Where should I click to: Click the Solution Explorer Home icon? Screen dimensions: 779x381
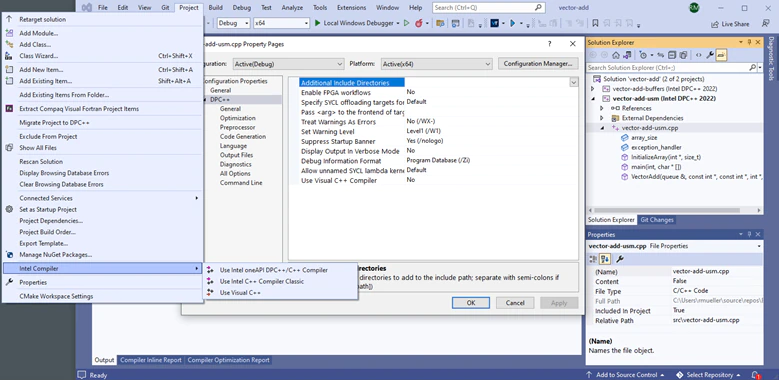tap(616, 55)
